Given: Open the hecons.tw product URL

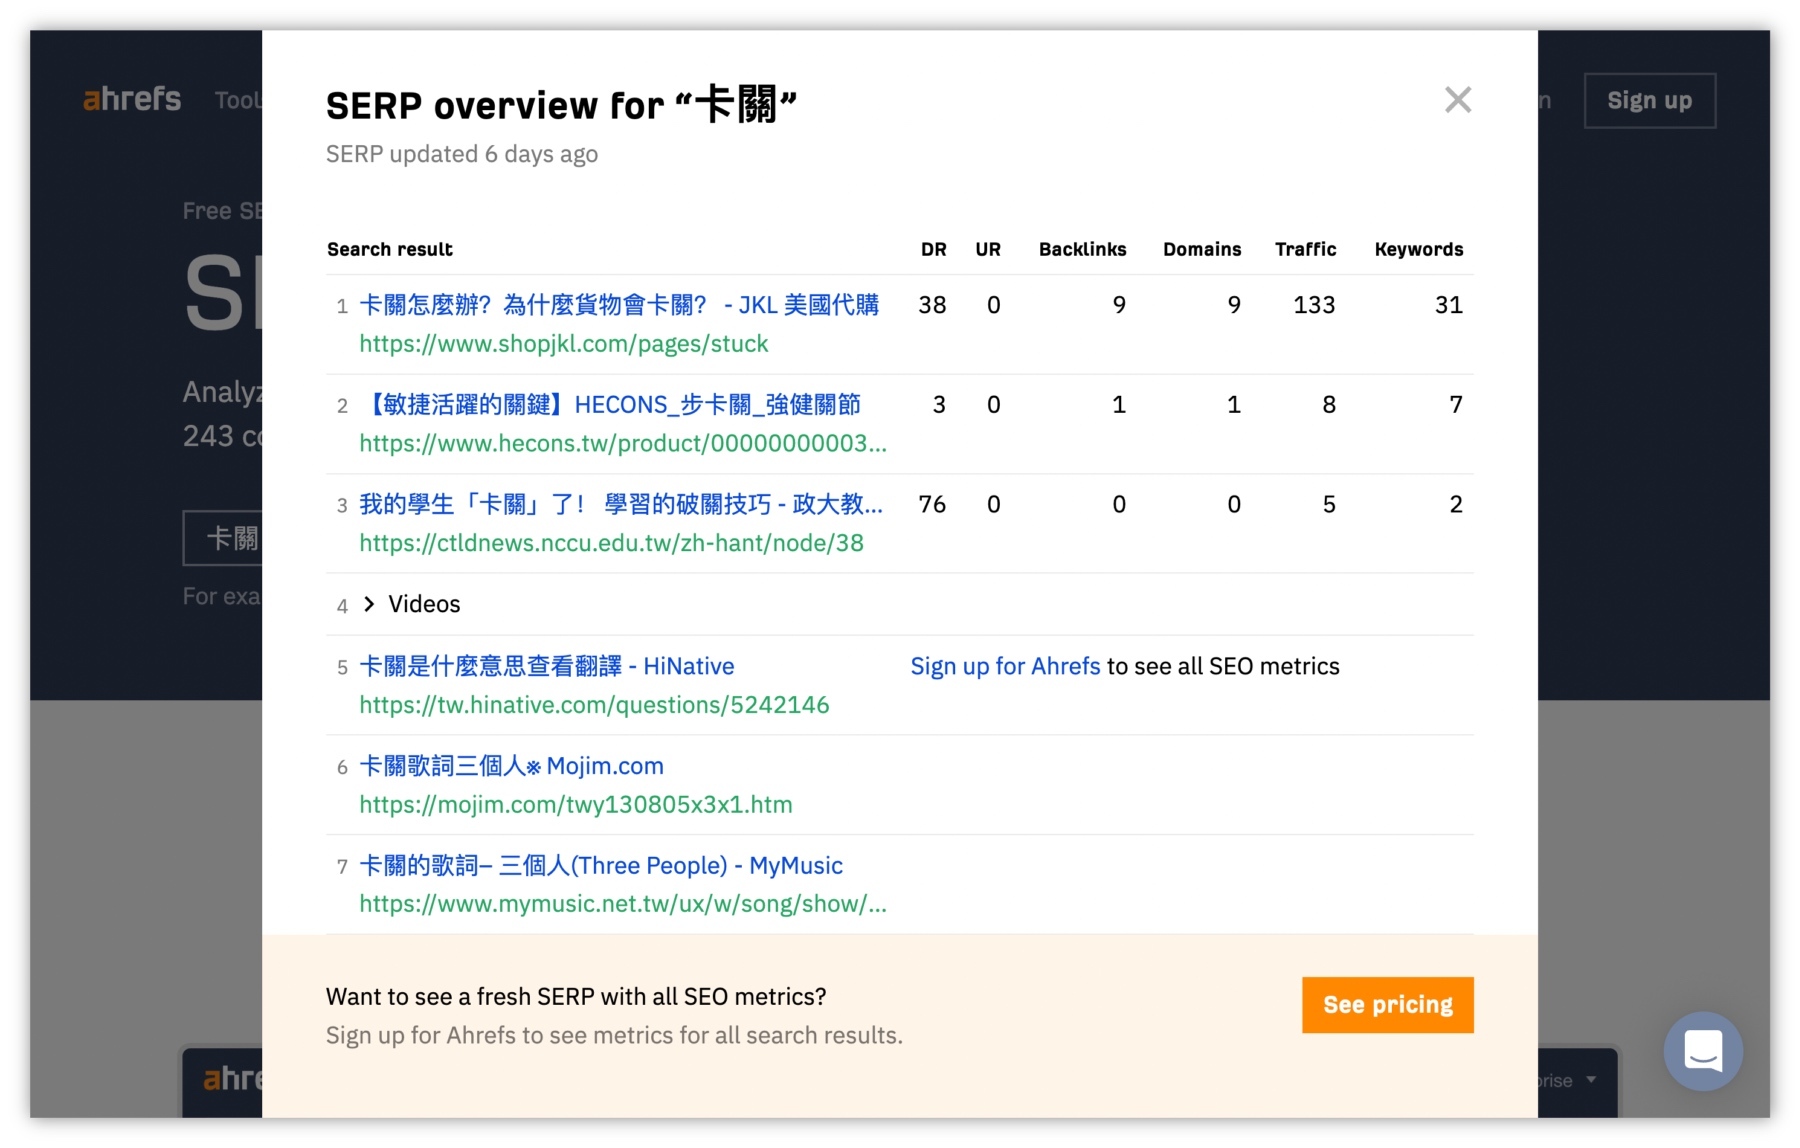Looking at the screenshot, I should coord(622,444).
